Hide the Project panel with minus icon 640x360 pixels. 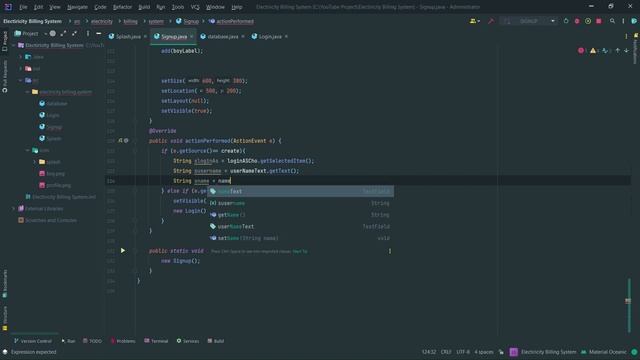(98, 33)
